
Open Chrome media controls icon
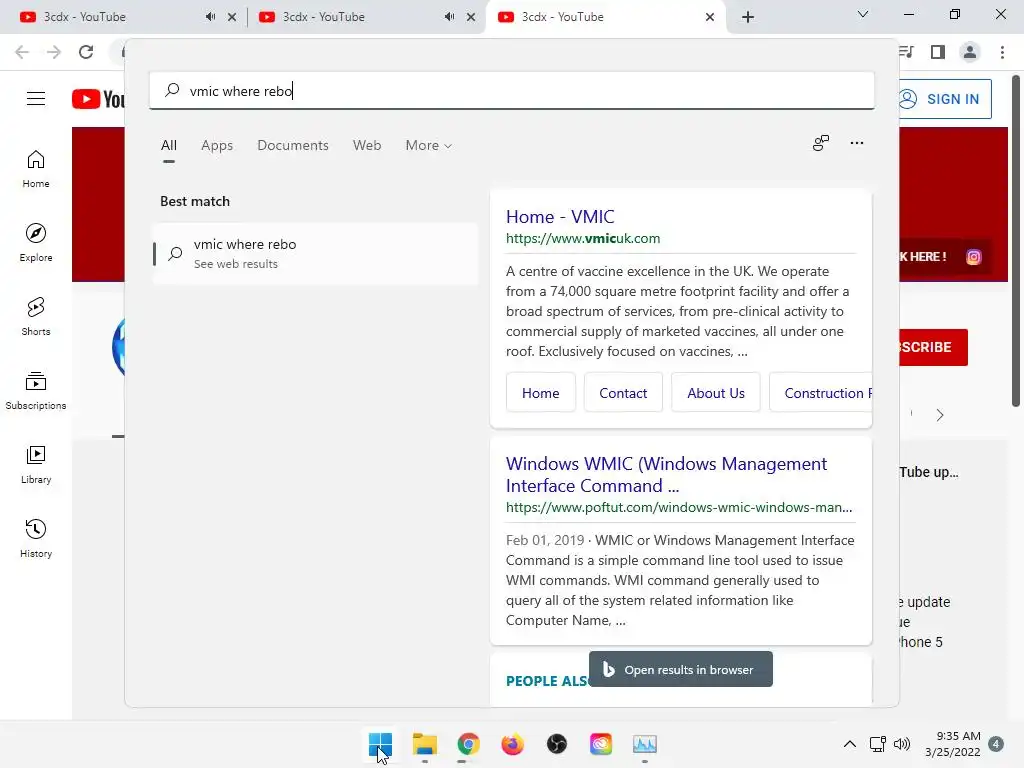click(906, 52)
